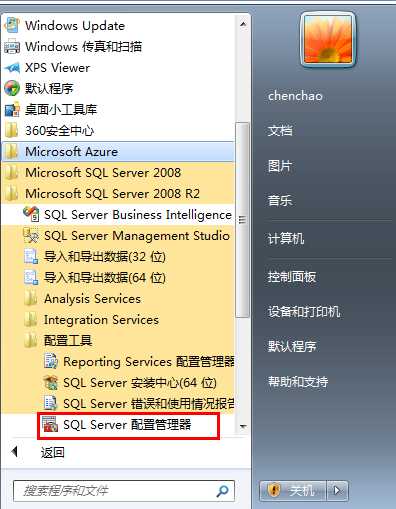Launch SQL Server Management Studio text entry

pyautogui.click(x=137, y=236)
